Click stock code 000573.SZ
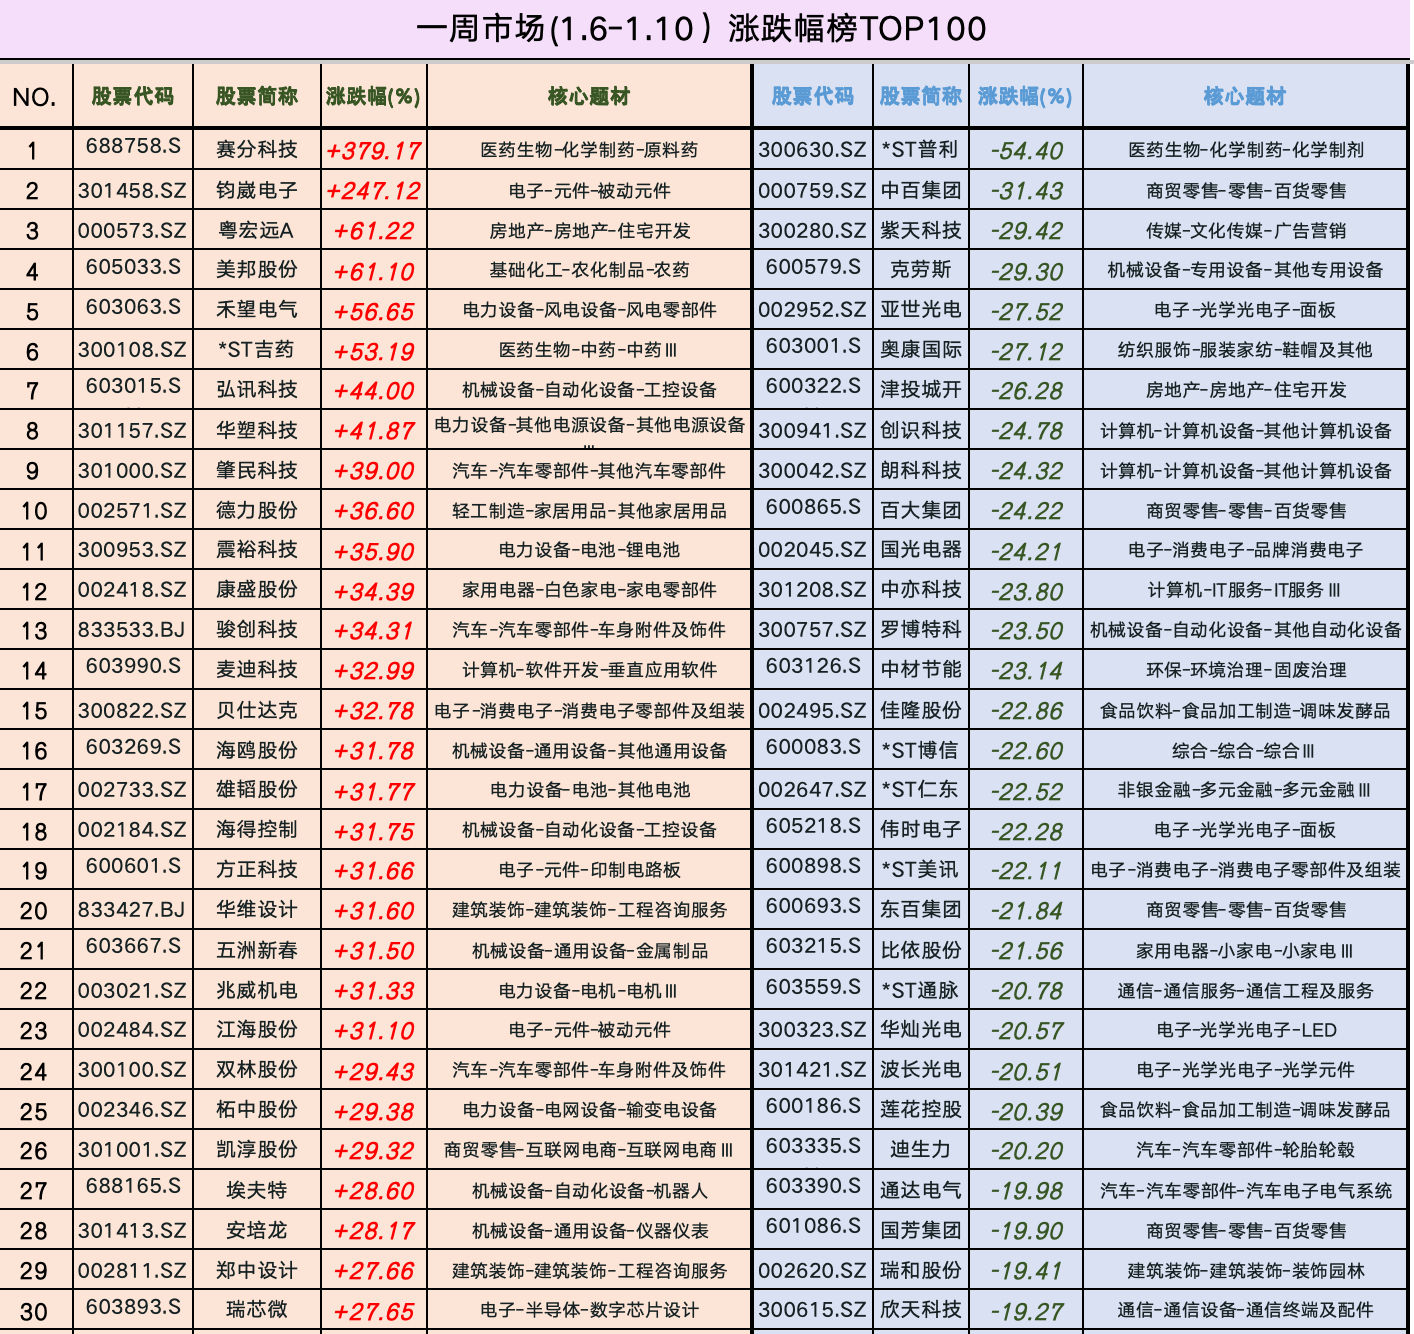The image size is (1414, 1334). pyautogui.click(x=133, y=230)
